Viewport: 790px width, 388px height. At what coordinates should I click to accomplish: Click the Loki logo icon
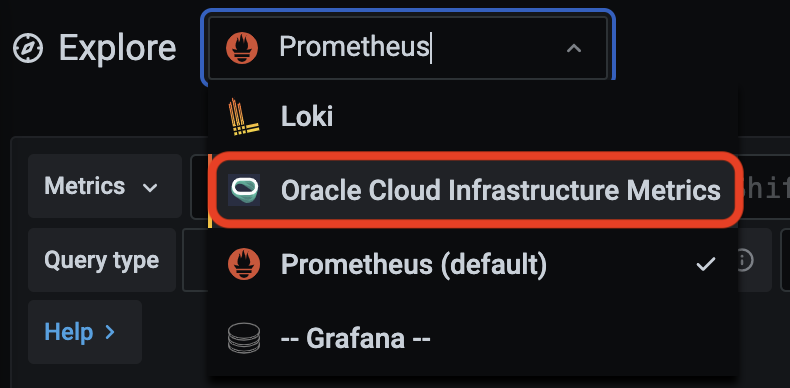pos(243,117)
